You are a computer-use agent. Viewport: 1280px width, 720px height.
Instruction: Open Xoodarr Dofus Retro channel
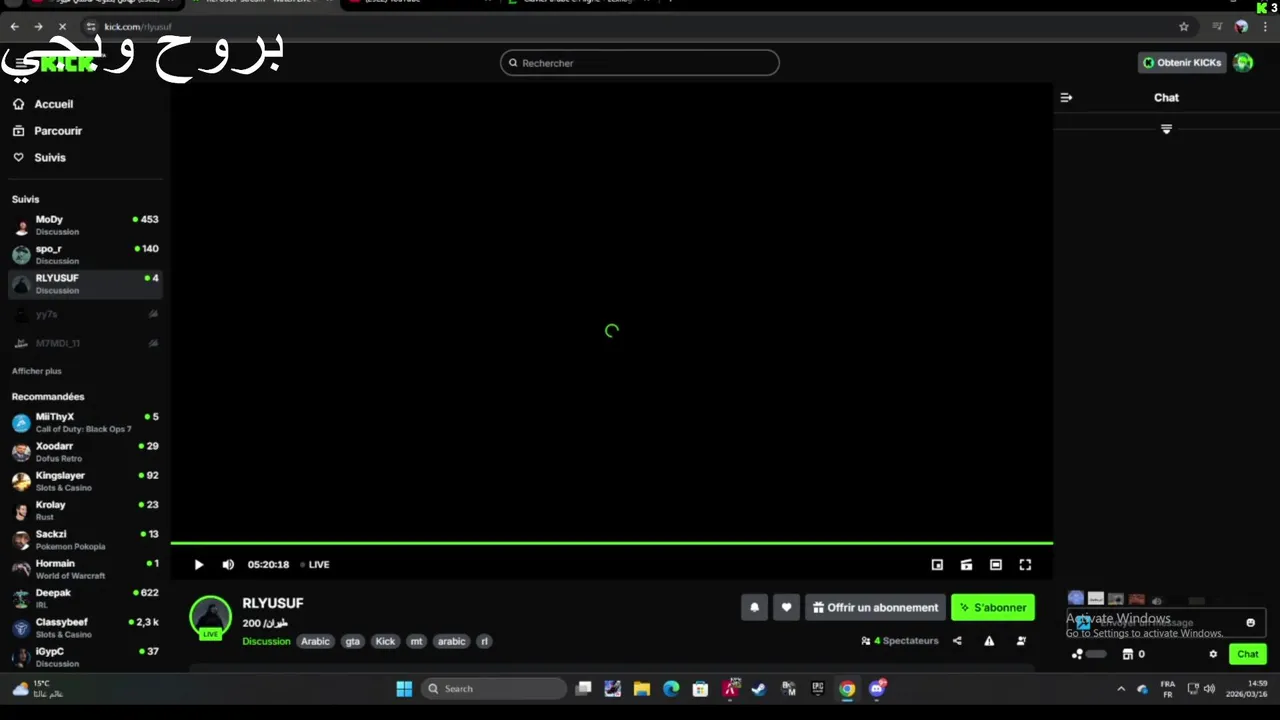pos(85,452)
